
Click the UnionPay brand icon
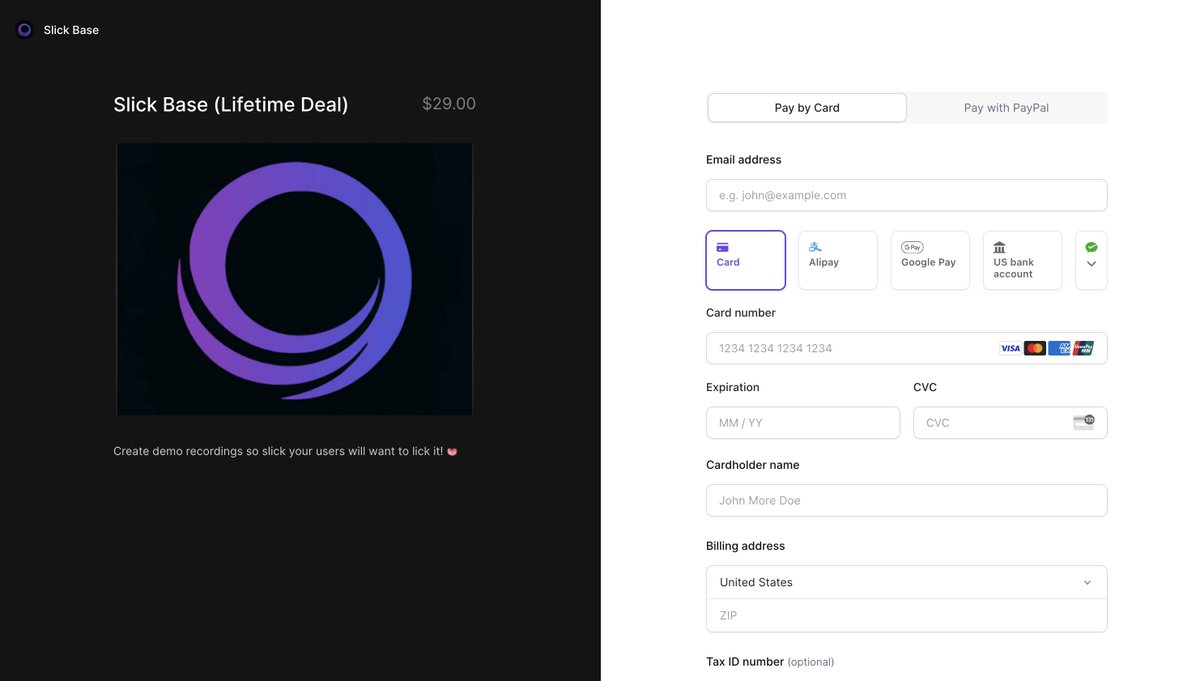(x=1083, y=348)
